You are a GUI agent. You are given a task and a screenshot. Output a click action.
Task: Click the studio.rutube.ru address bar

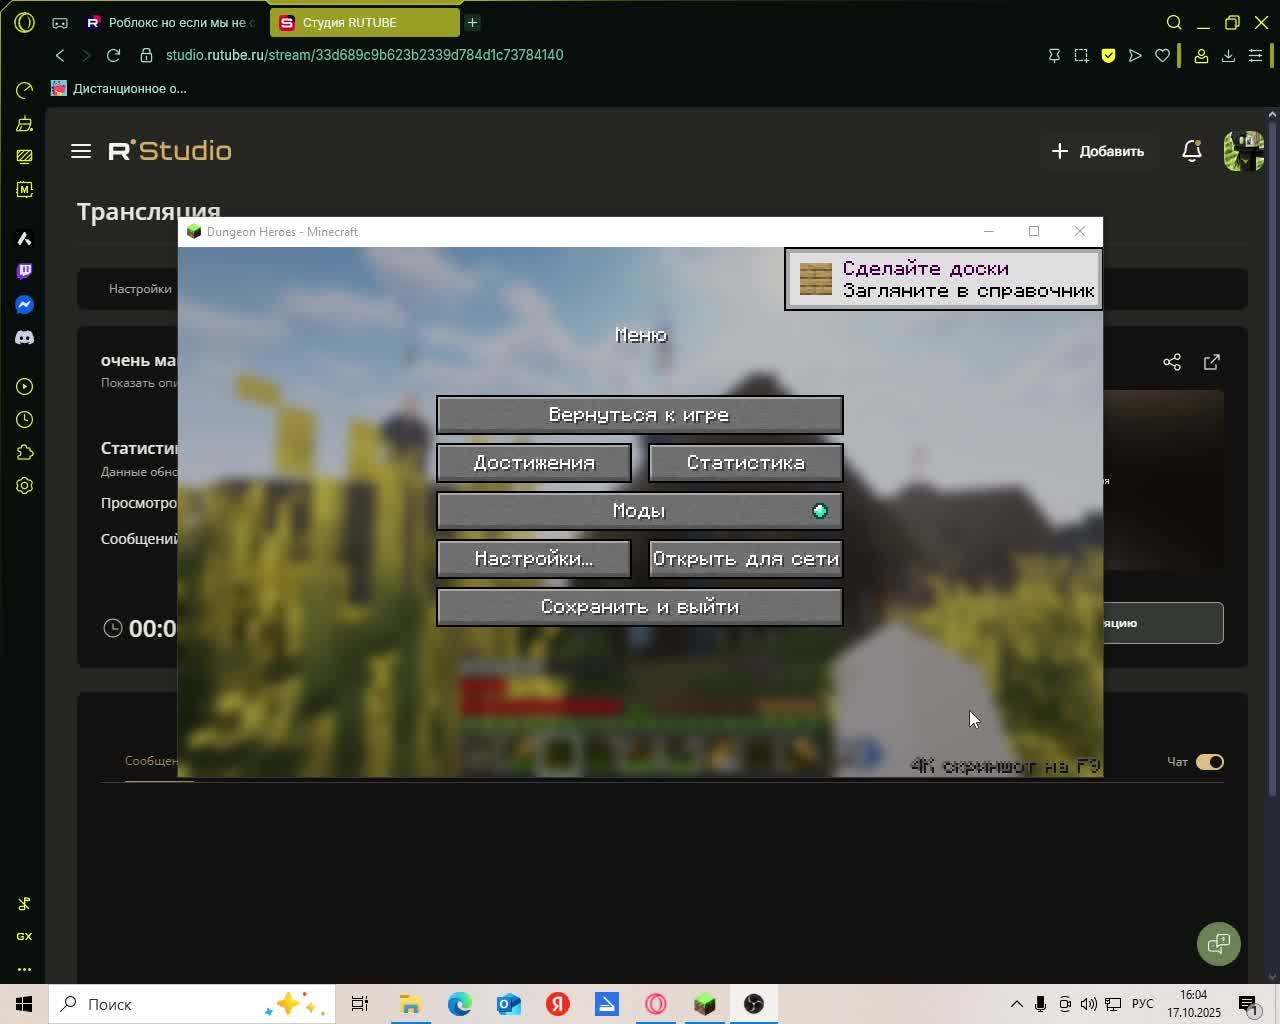(364, 55)
